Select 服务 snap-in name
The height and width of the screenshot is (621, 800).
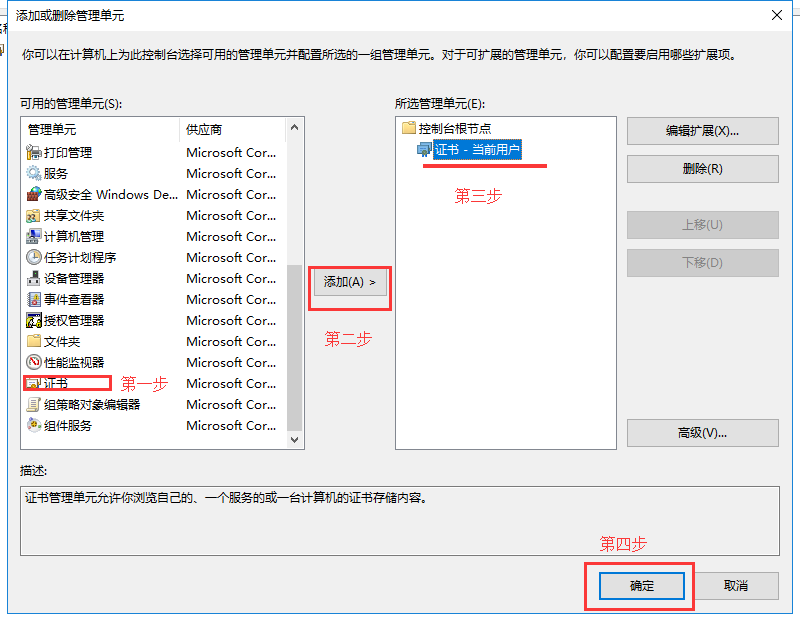pos(56,173)
